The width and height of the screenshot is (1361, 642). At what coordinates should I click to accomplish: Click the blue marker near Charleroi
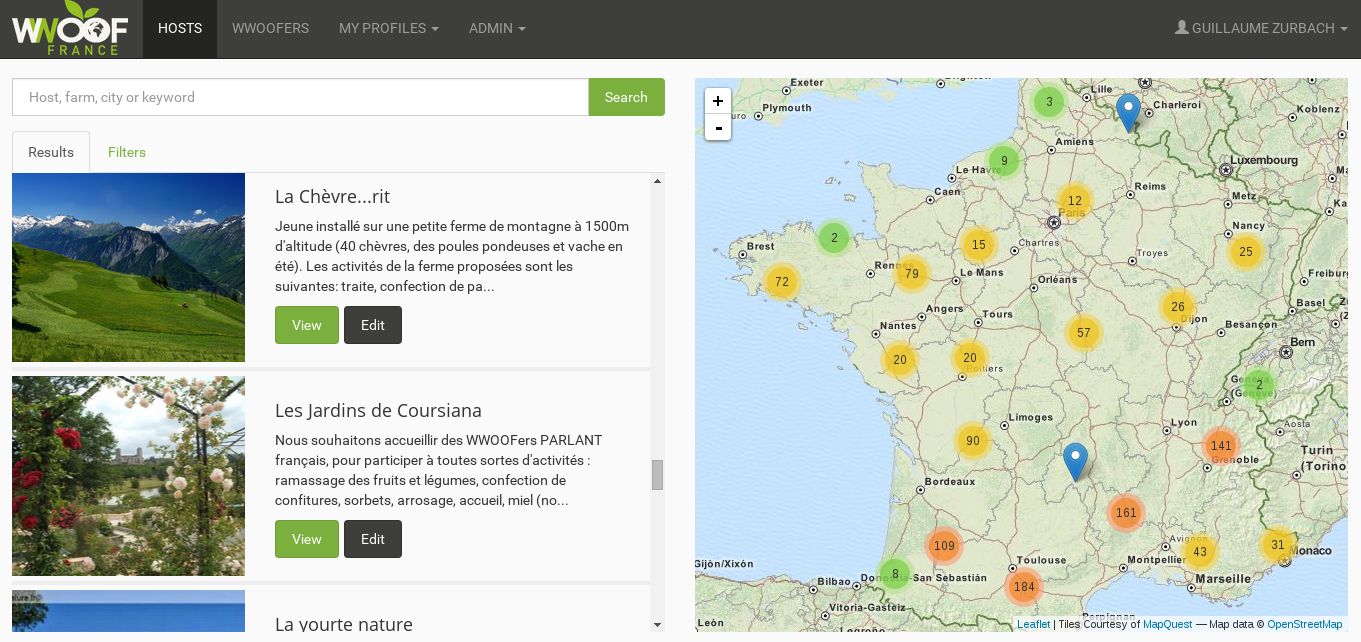(x=1128, y=113)
